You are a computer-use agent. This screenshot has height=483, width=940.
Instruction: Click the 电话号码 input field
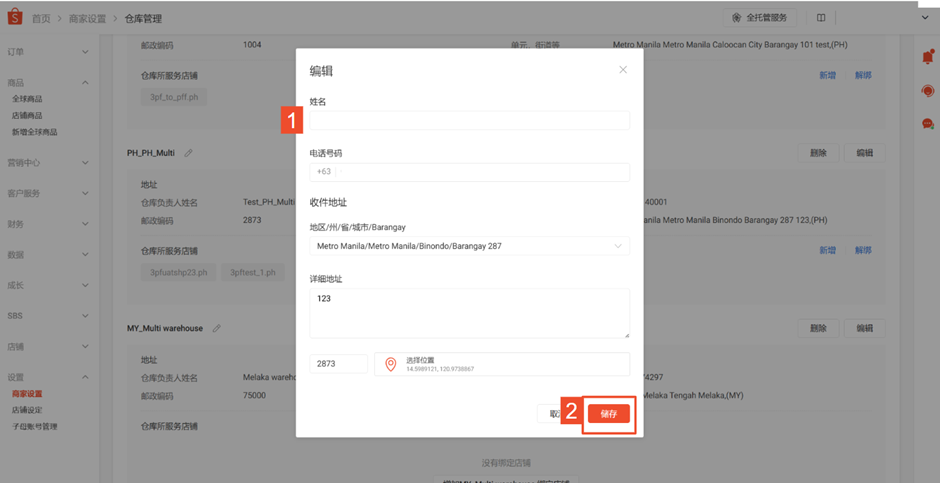[x=469, y=172]
